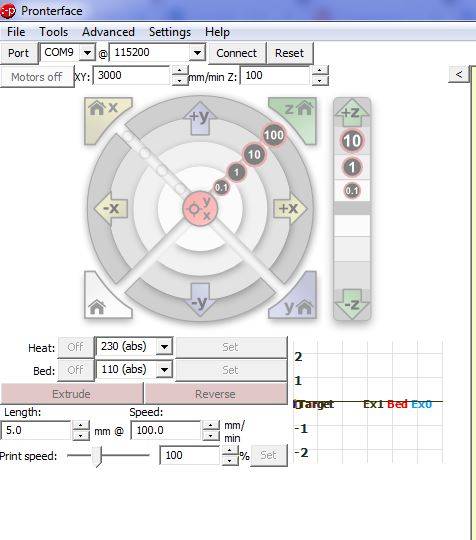This screenshot has width=476, height=540.
Task: Click the Print speed slider handle
Action: (99, 456)
